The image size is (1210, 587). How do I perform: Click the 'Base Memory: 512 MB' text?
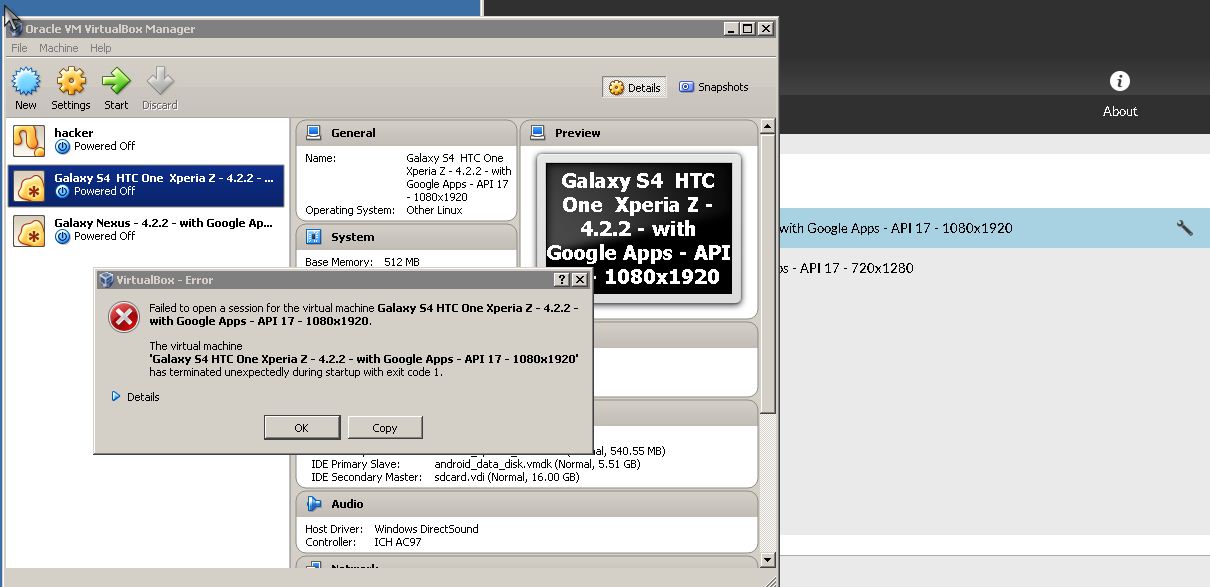coord(362,262)
